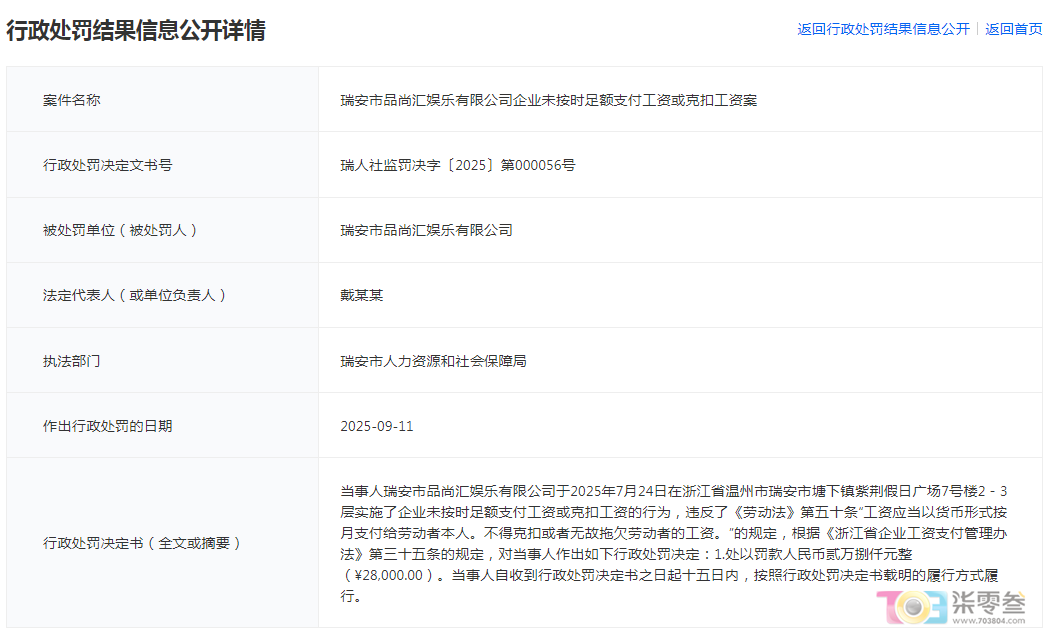Select the 案件名称 row label
The width and height of the screenshot is (1047, 636).
72,100
